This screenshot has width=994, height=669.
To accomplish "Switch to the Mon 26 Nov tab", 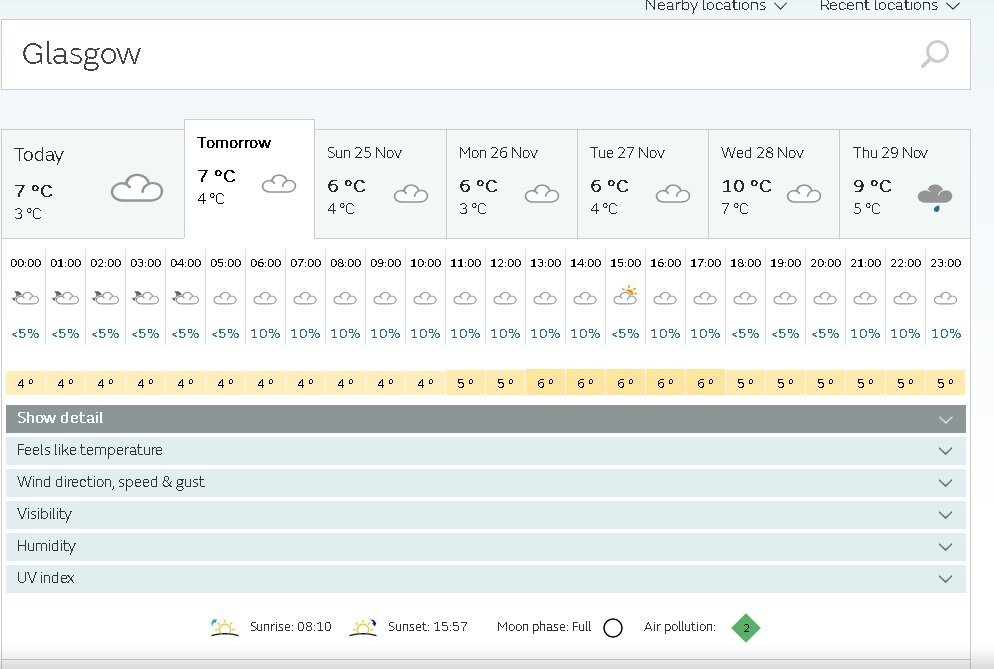I will 512,184.
